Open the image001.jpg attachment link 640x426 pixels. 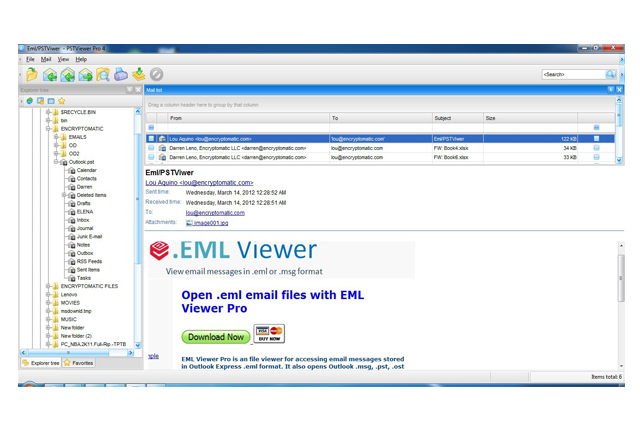(207, 223)
